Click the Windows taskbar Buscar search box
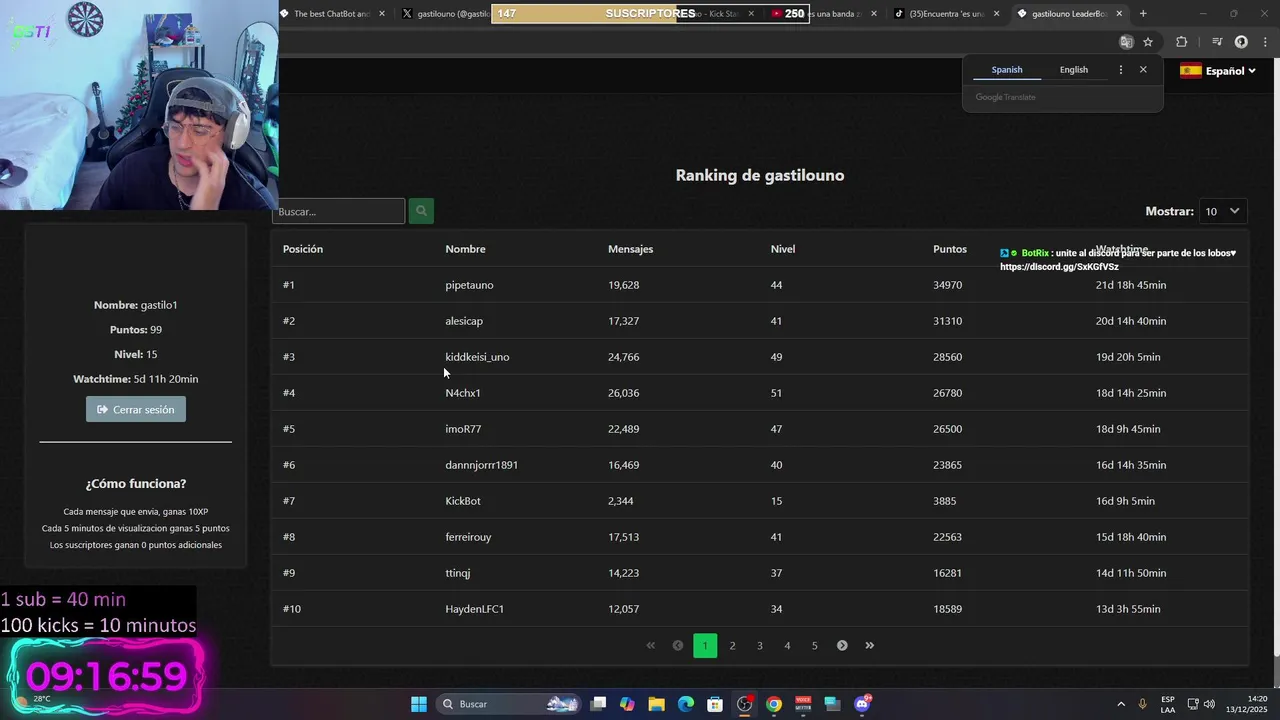Image resolution: width=1280 pixels, height=720 pixels. 510,704
